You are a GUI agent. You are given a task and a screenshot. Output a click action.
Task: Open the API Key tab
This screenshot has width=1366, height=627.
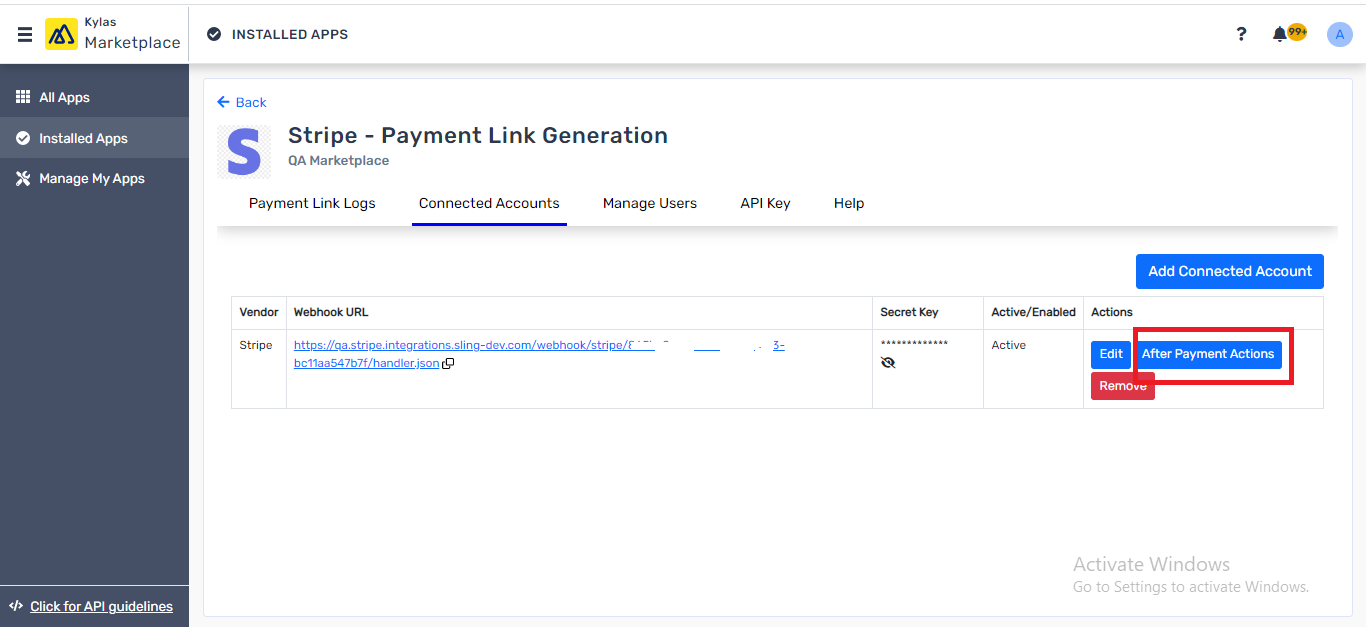pyautogui.click(x=765, y=203)
